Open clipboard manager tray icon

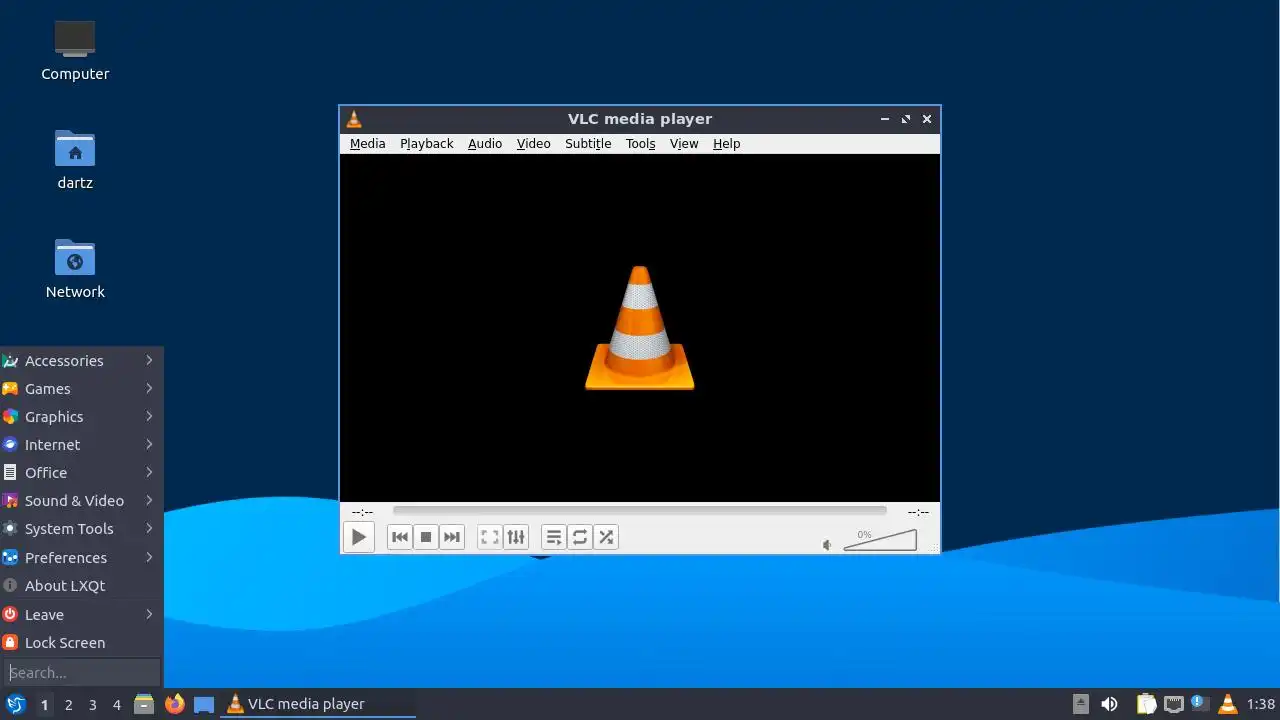[x=1146, y=704]
